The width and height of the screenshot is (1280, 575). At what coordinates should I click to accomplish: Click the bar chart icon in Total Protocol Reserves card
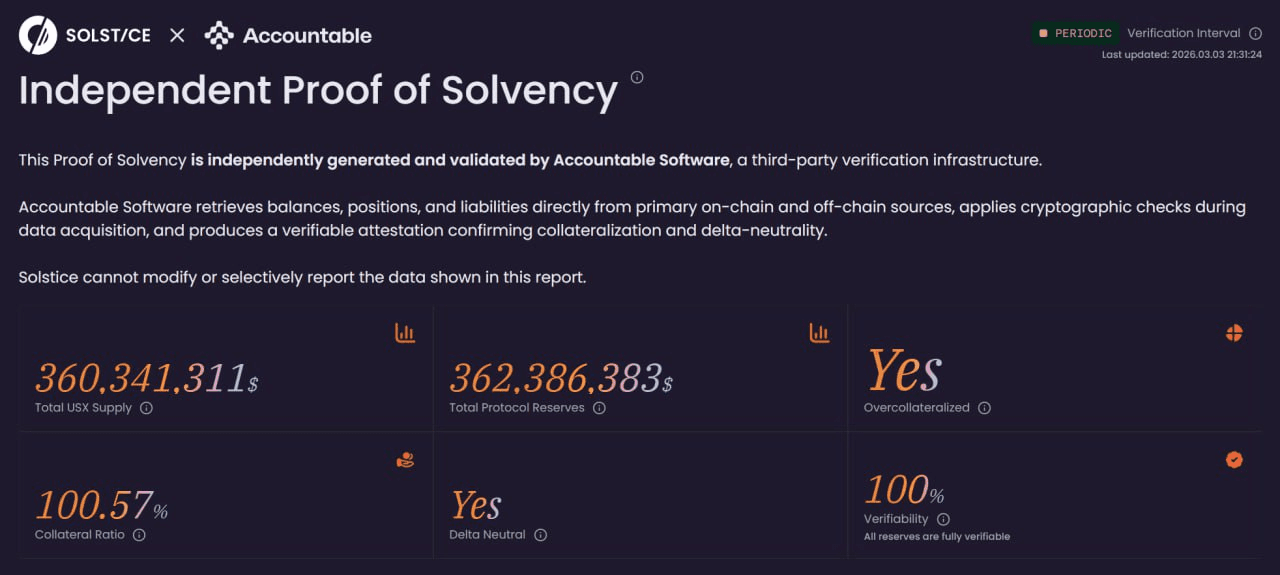click(x=819, y=333)
